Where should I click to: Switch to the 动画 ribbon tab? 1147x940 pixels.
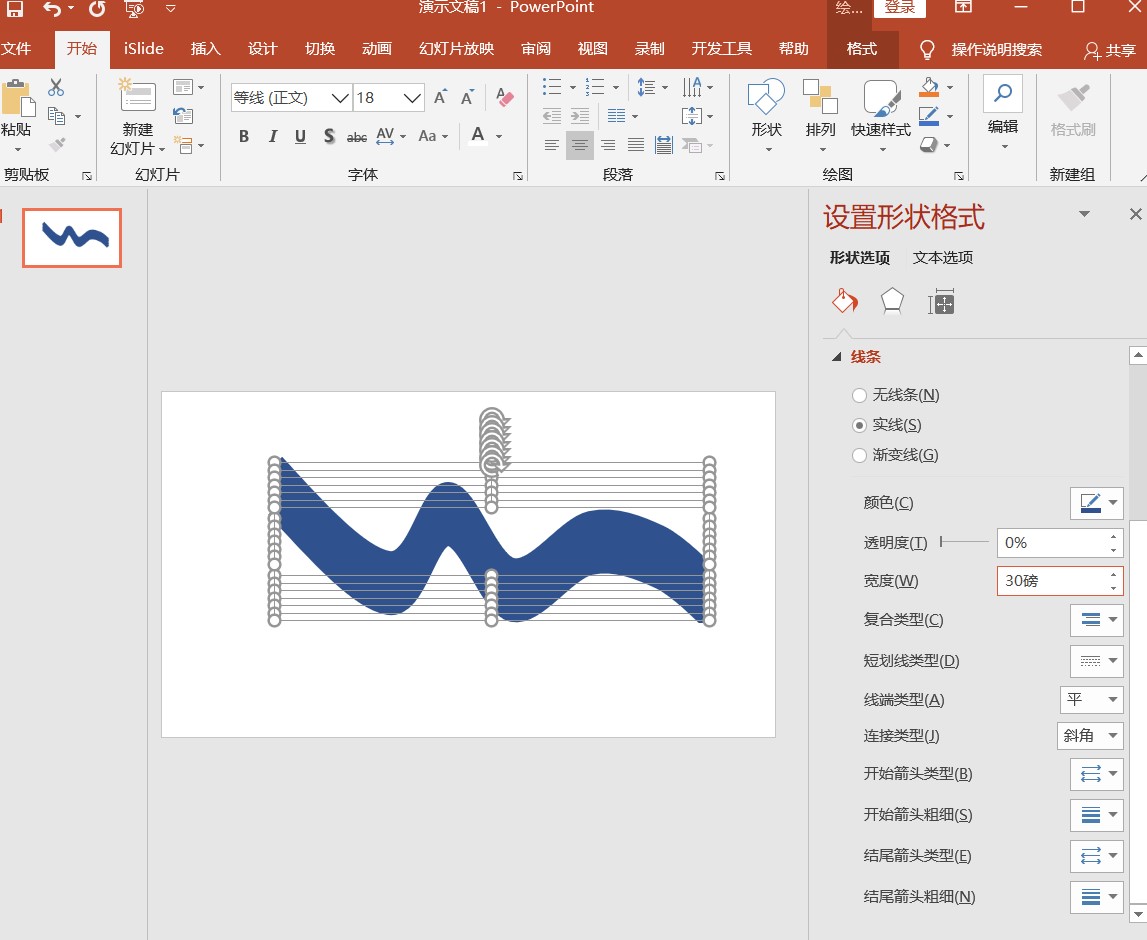click(377, 49)
